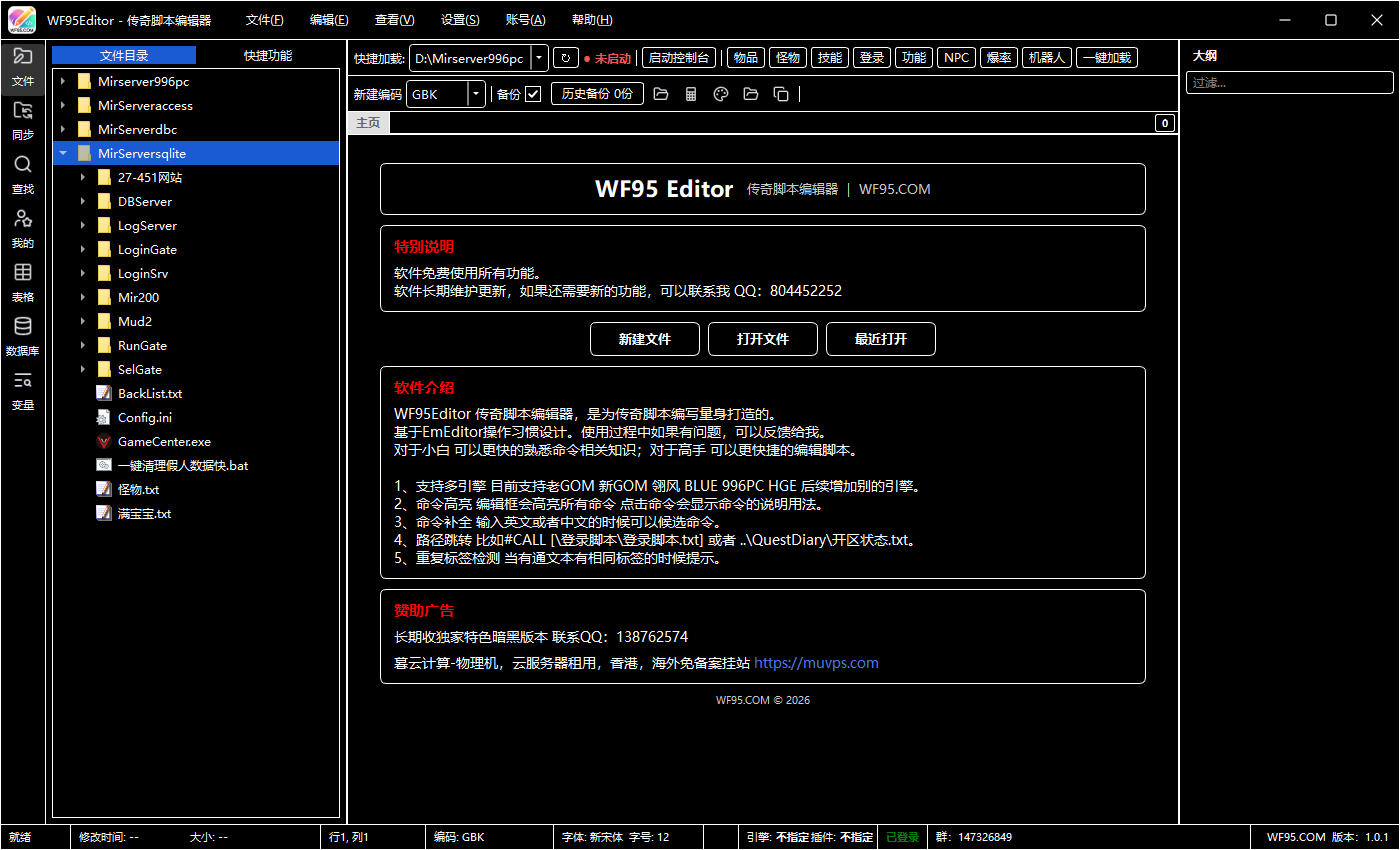Expand the LogServer folder

tap(83, 225)
